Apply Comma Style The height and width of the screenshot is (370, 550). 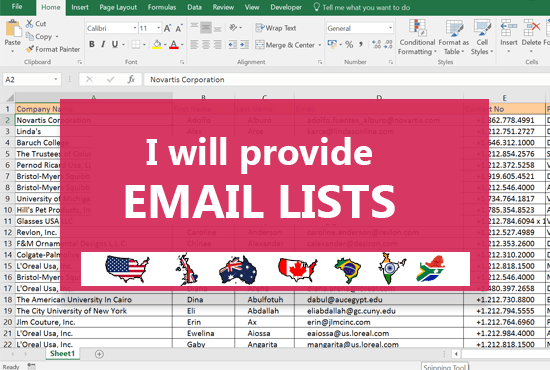pos(361,45)
